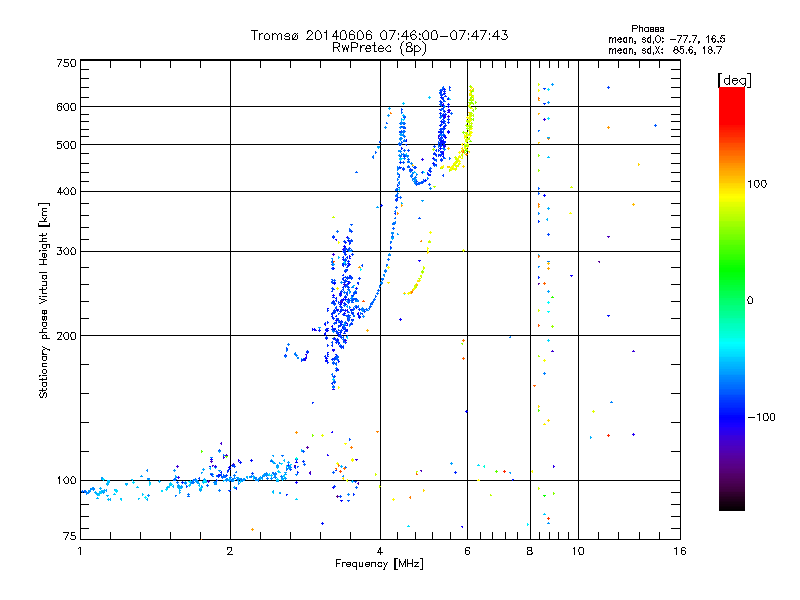Select the 'mean, sd,X: 85.6, 18.7' line
The width and height of the screenshot is (800, 600).
pos(665,50)
